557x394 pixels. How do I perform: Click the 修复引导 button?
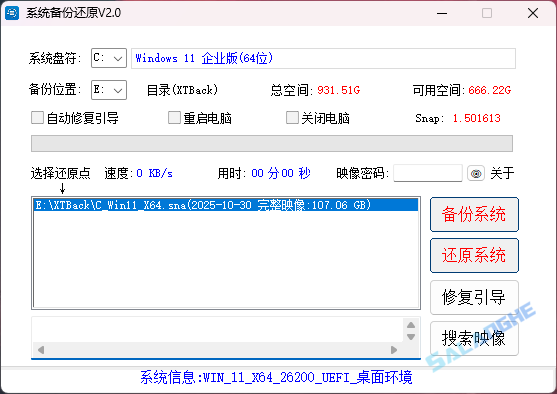(x=474, y=297)
